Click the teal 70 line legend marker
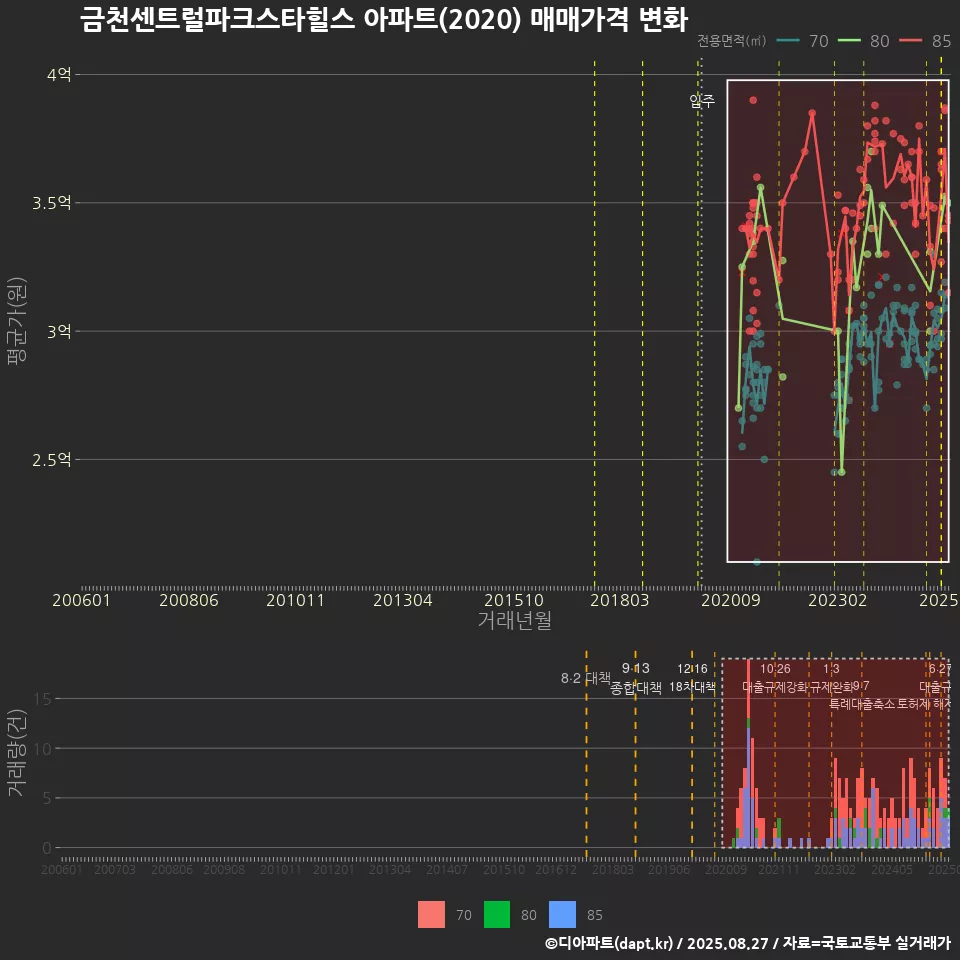Viewport: 960px width, 960px height. coord(788,40)
